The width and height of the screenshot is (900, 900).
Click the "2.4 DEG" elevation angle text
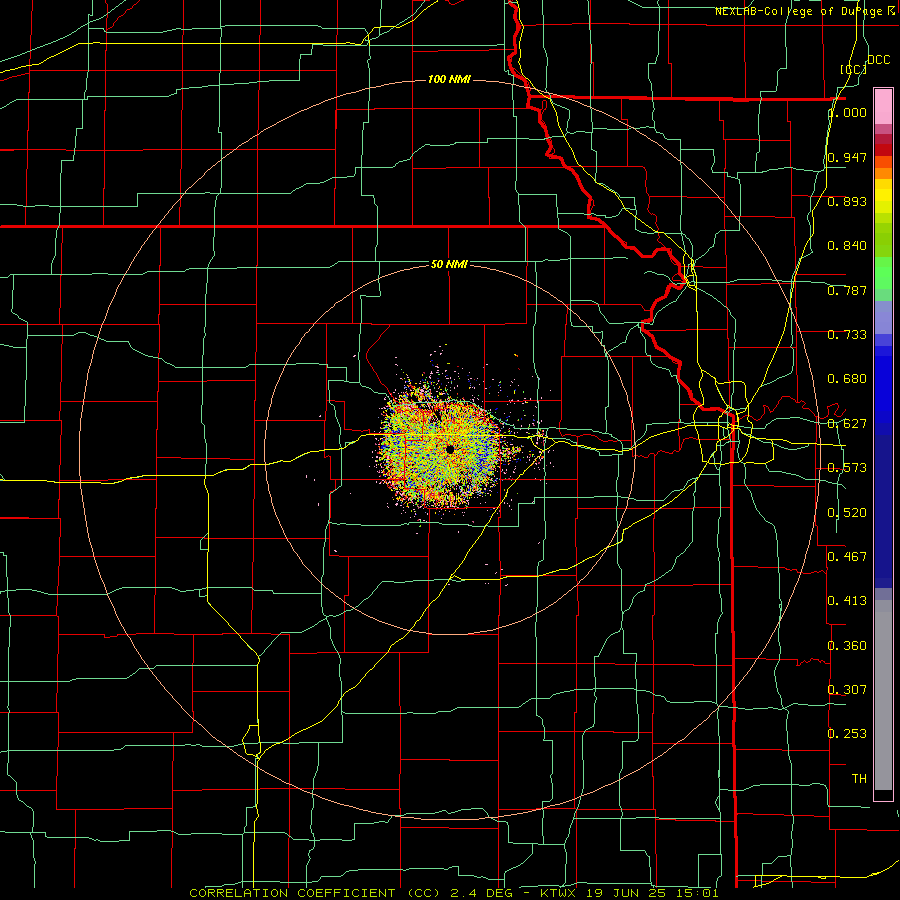(480, 893)
